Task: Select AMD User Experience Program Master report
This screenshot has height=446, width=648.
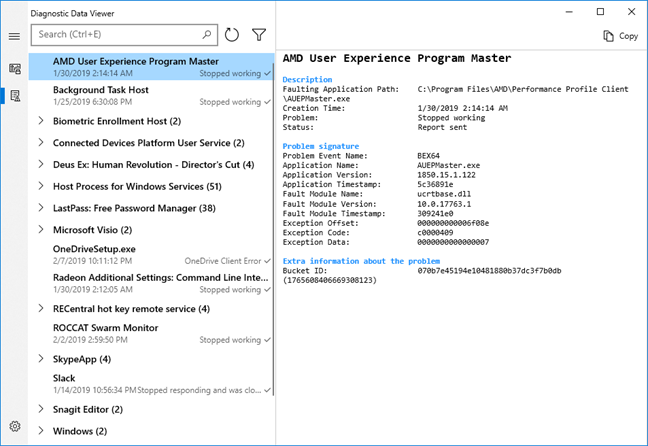Action: click(x=151, y=67)
